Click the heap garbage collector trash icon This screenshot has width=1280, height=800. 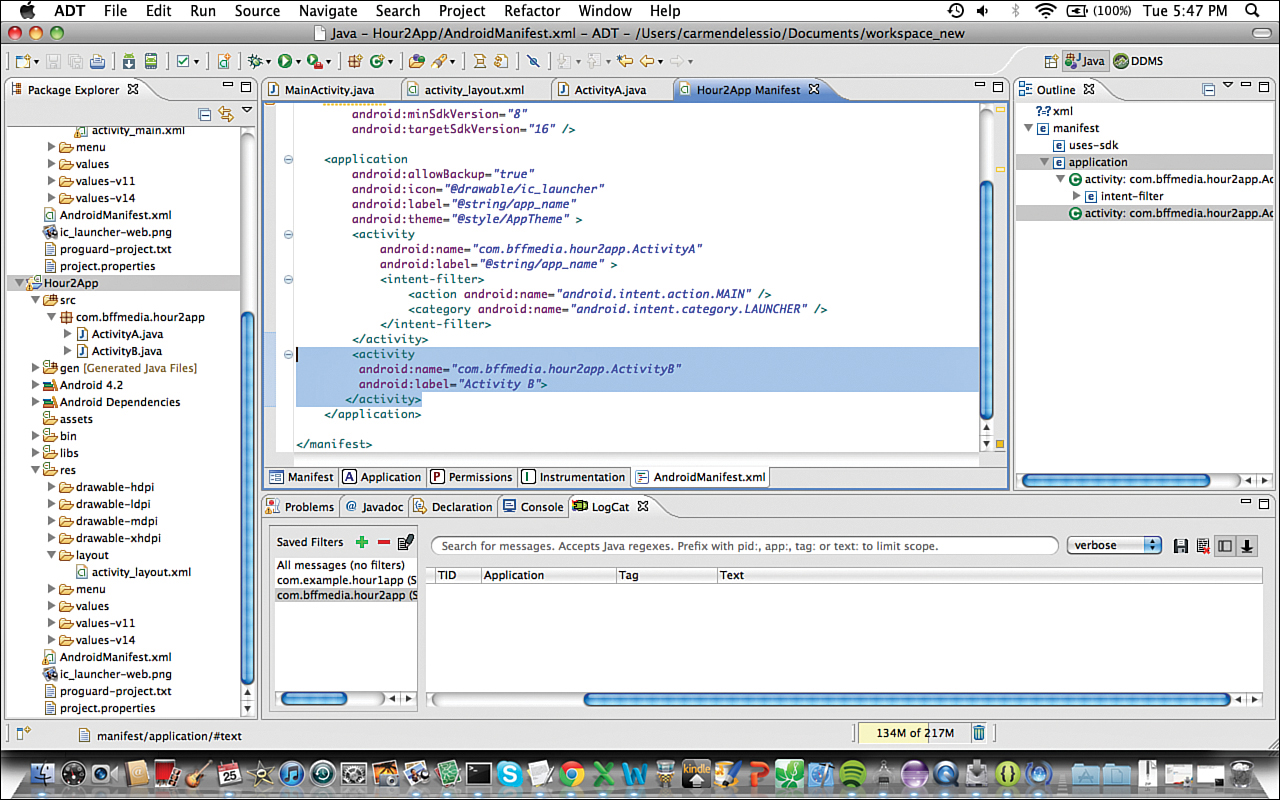979,733
